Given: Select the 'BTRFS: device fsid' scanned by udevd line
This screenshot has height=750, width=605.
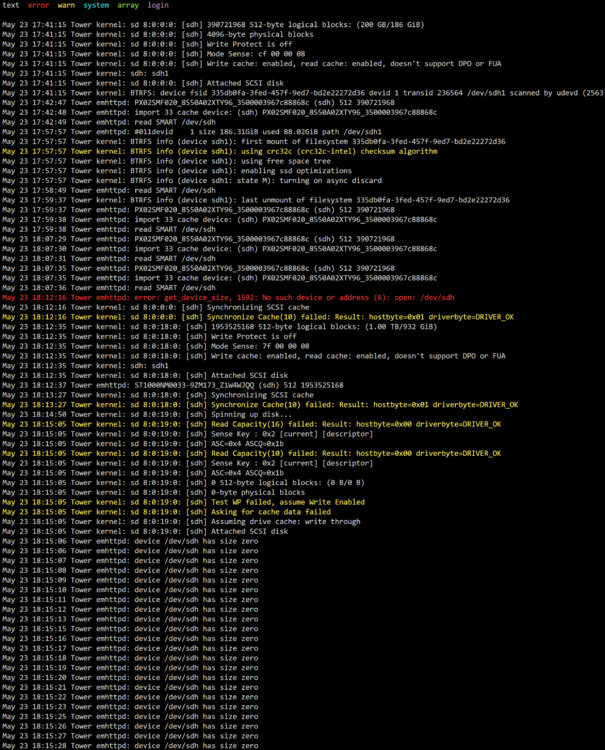Looking at the screenshot, I should tap(303, 93).
